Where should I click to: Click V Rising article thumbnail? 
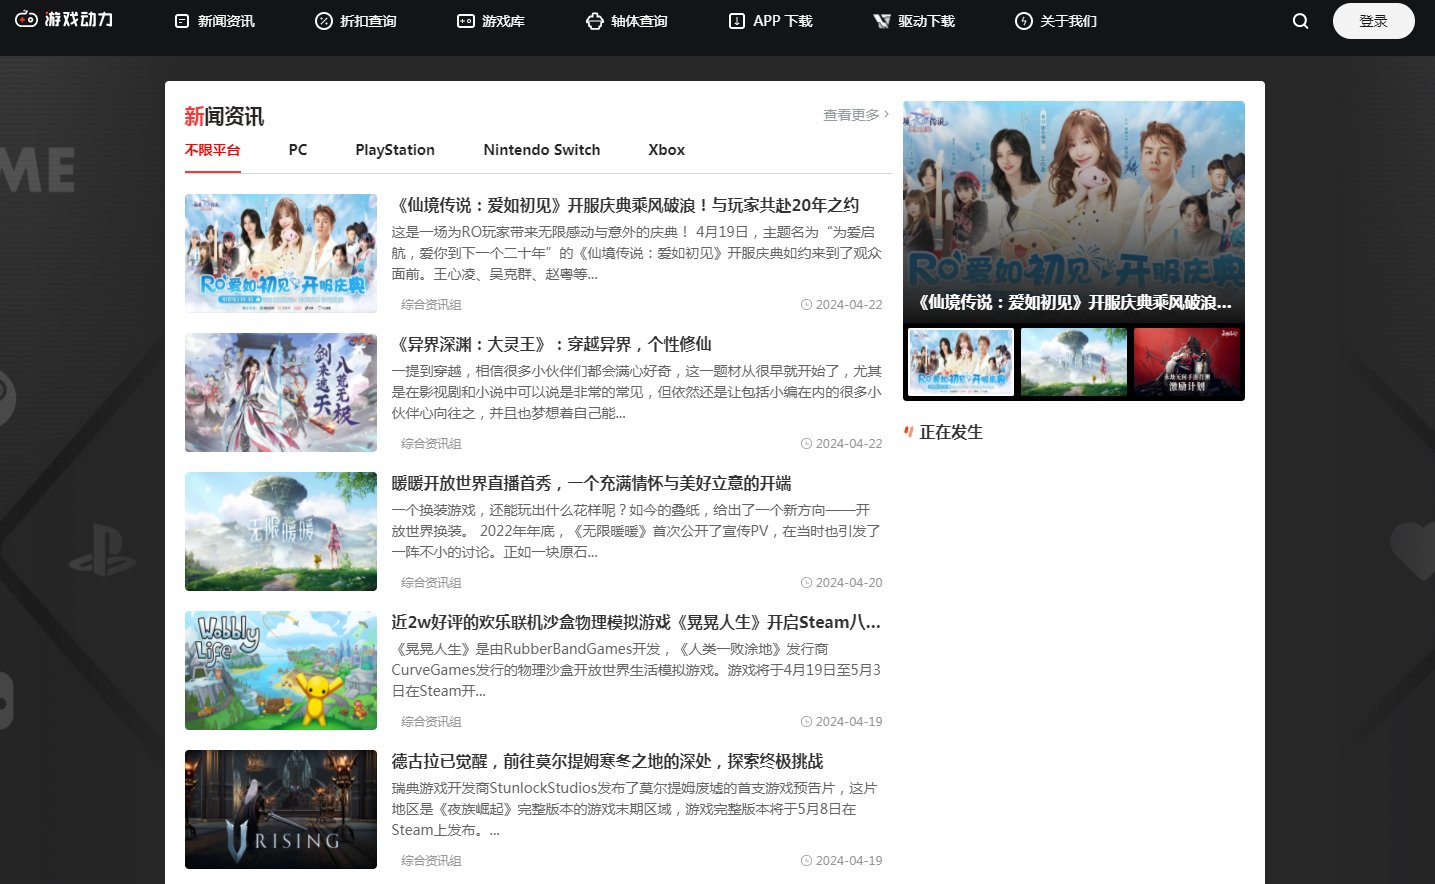[x=281, y=809]
